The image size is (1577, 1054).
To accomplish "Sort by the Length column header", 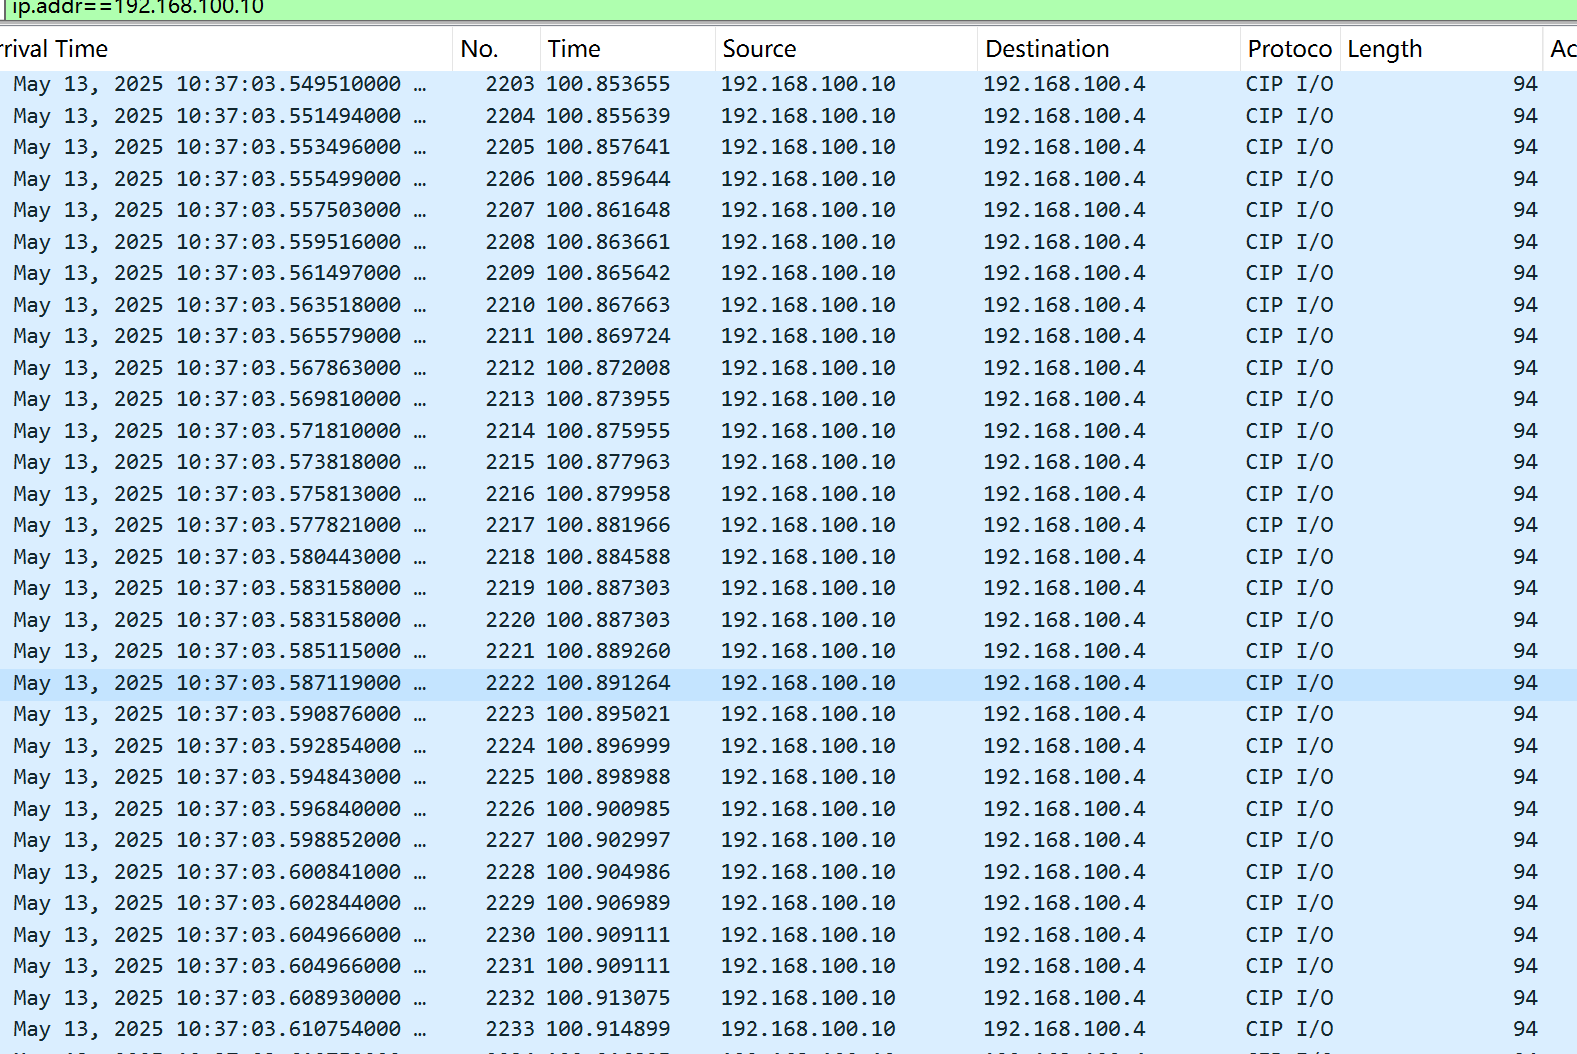I will coord(1385,49).
